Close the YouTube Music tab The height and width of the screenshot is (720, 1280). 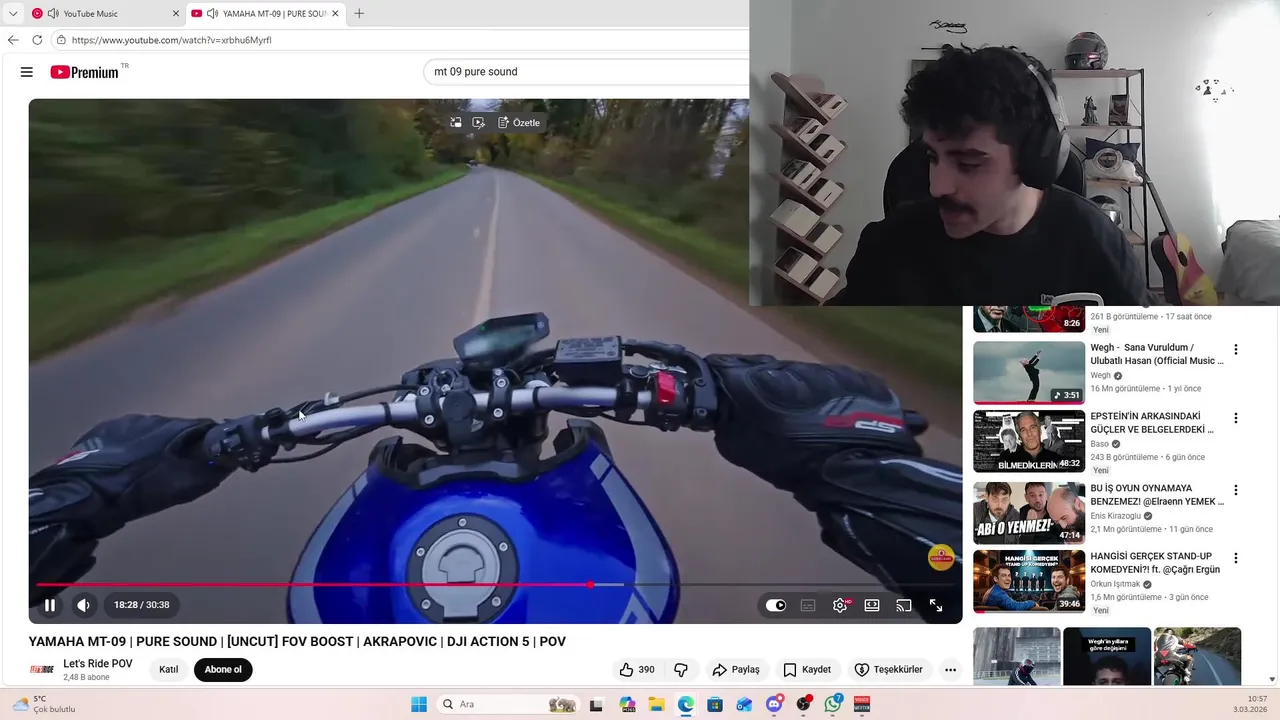pos(176,14)
